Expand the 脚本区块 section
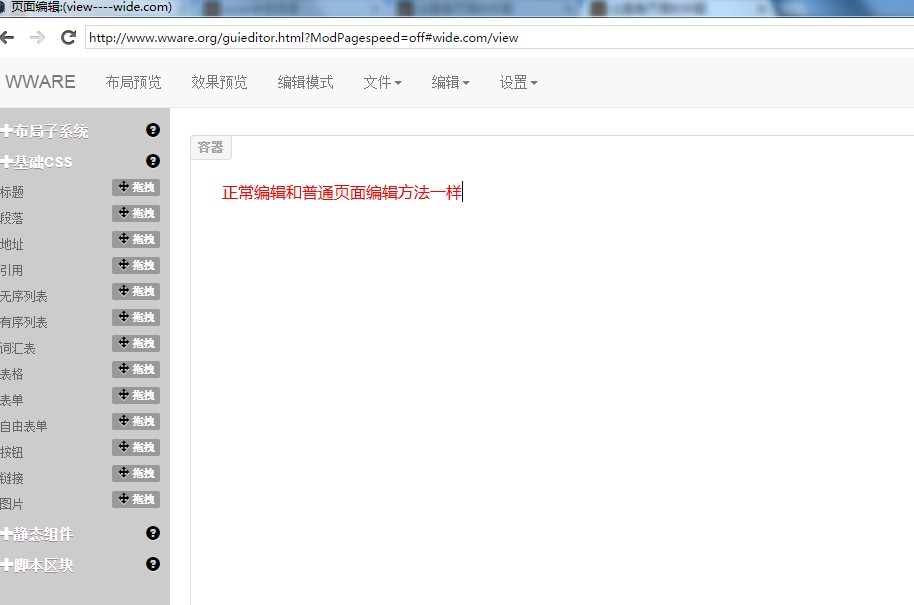 click(x=37, y=565)
